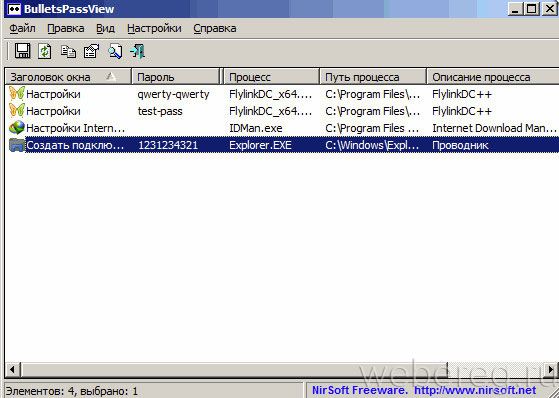
Task: Click the horizontal scrollbar right arrow
Action: tap(552, 369)
